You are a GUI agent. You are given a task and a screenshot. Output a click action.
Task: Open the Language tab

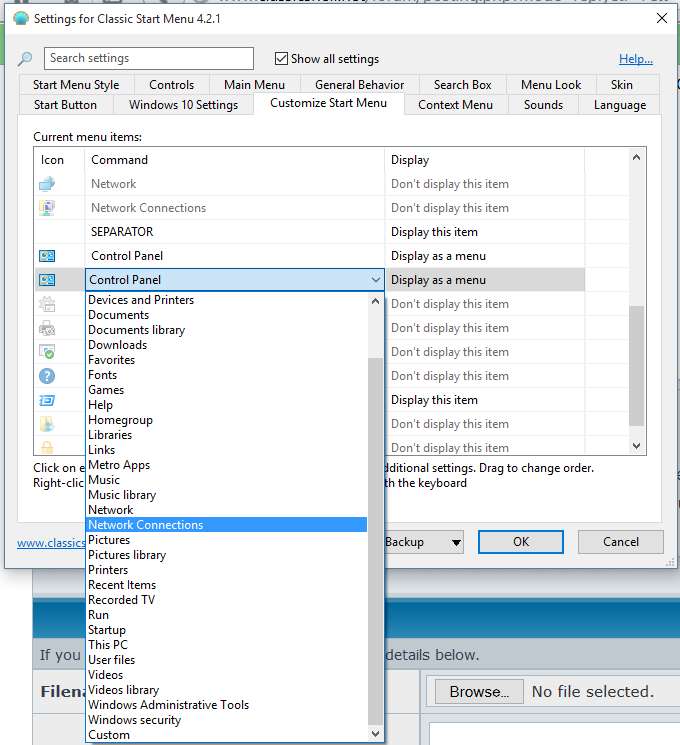[x=620, y=105]
